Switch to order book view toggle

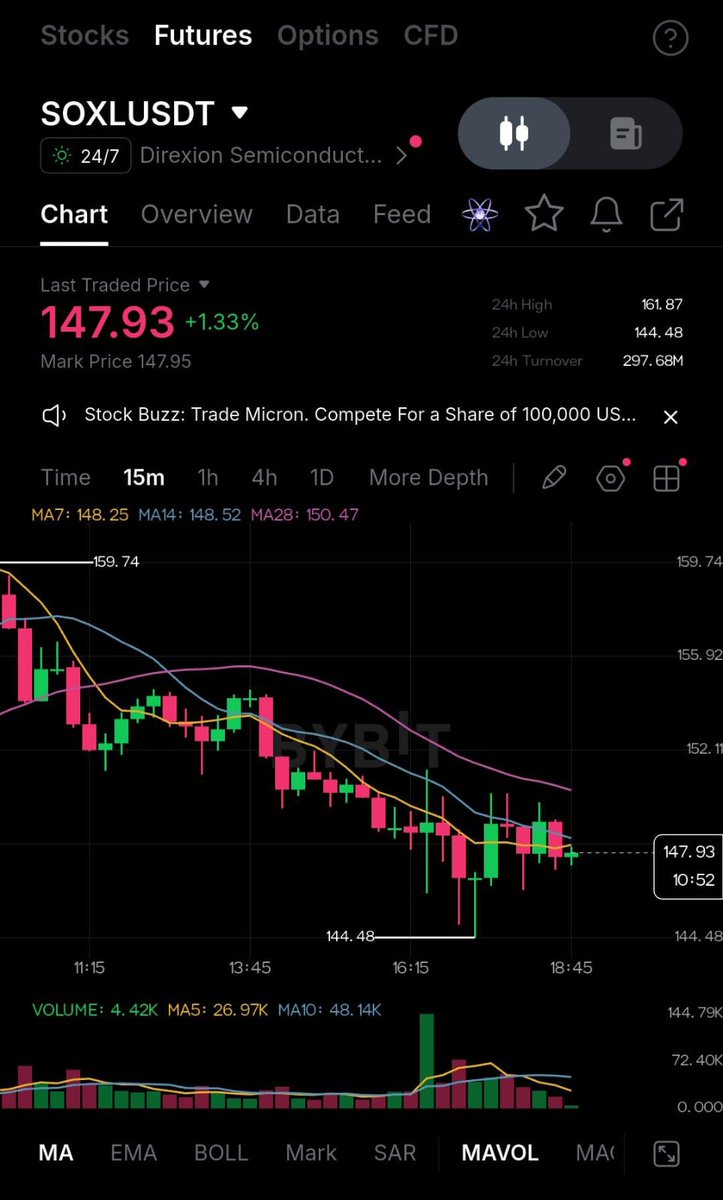[626, 133]
